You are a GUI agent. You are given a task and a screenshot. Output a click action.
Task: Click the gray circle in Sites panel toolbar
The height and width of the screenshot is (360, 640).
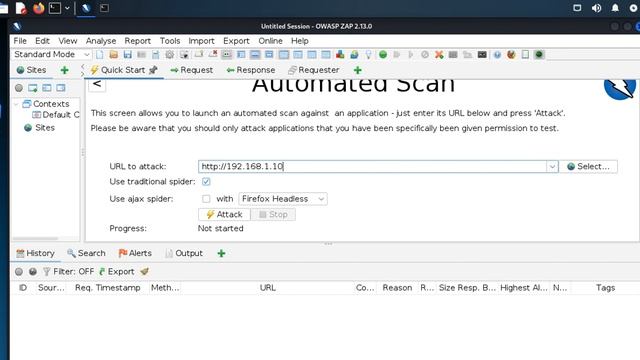click(19, 88)
